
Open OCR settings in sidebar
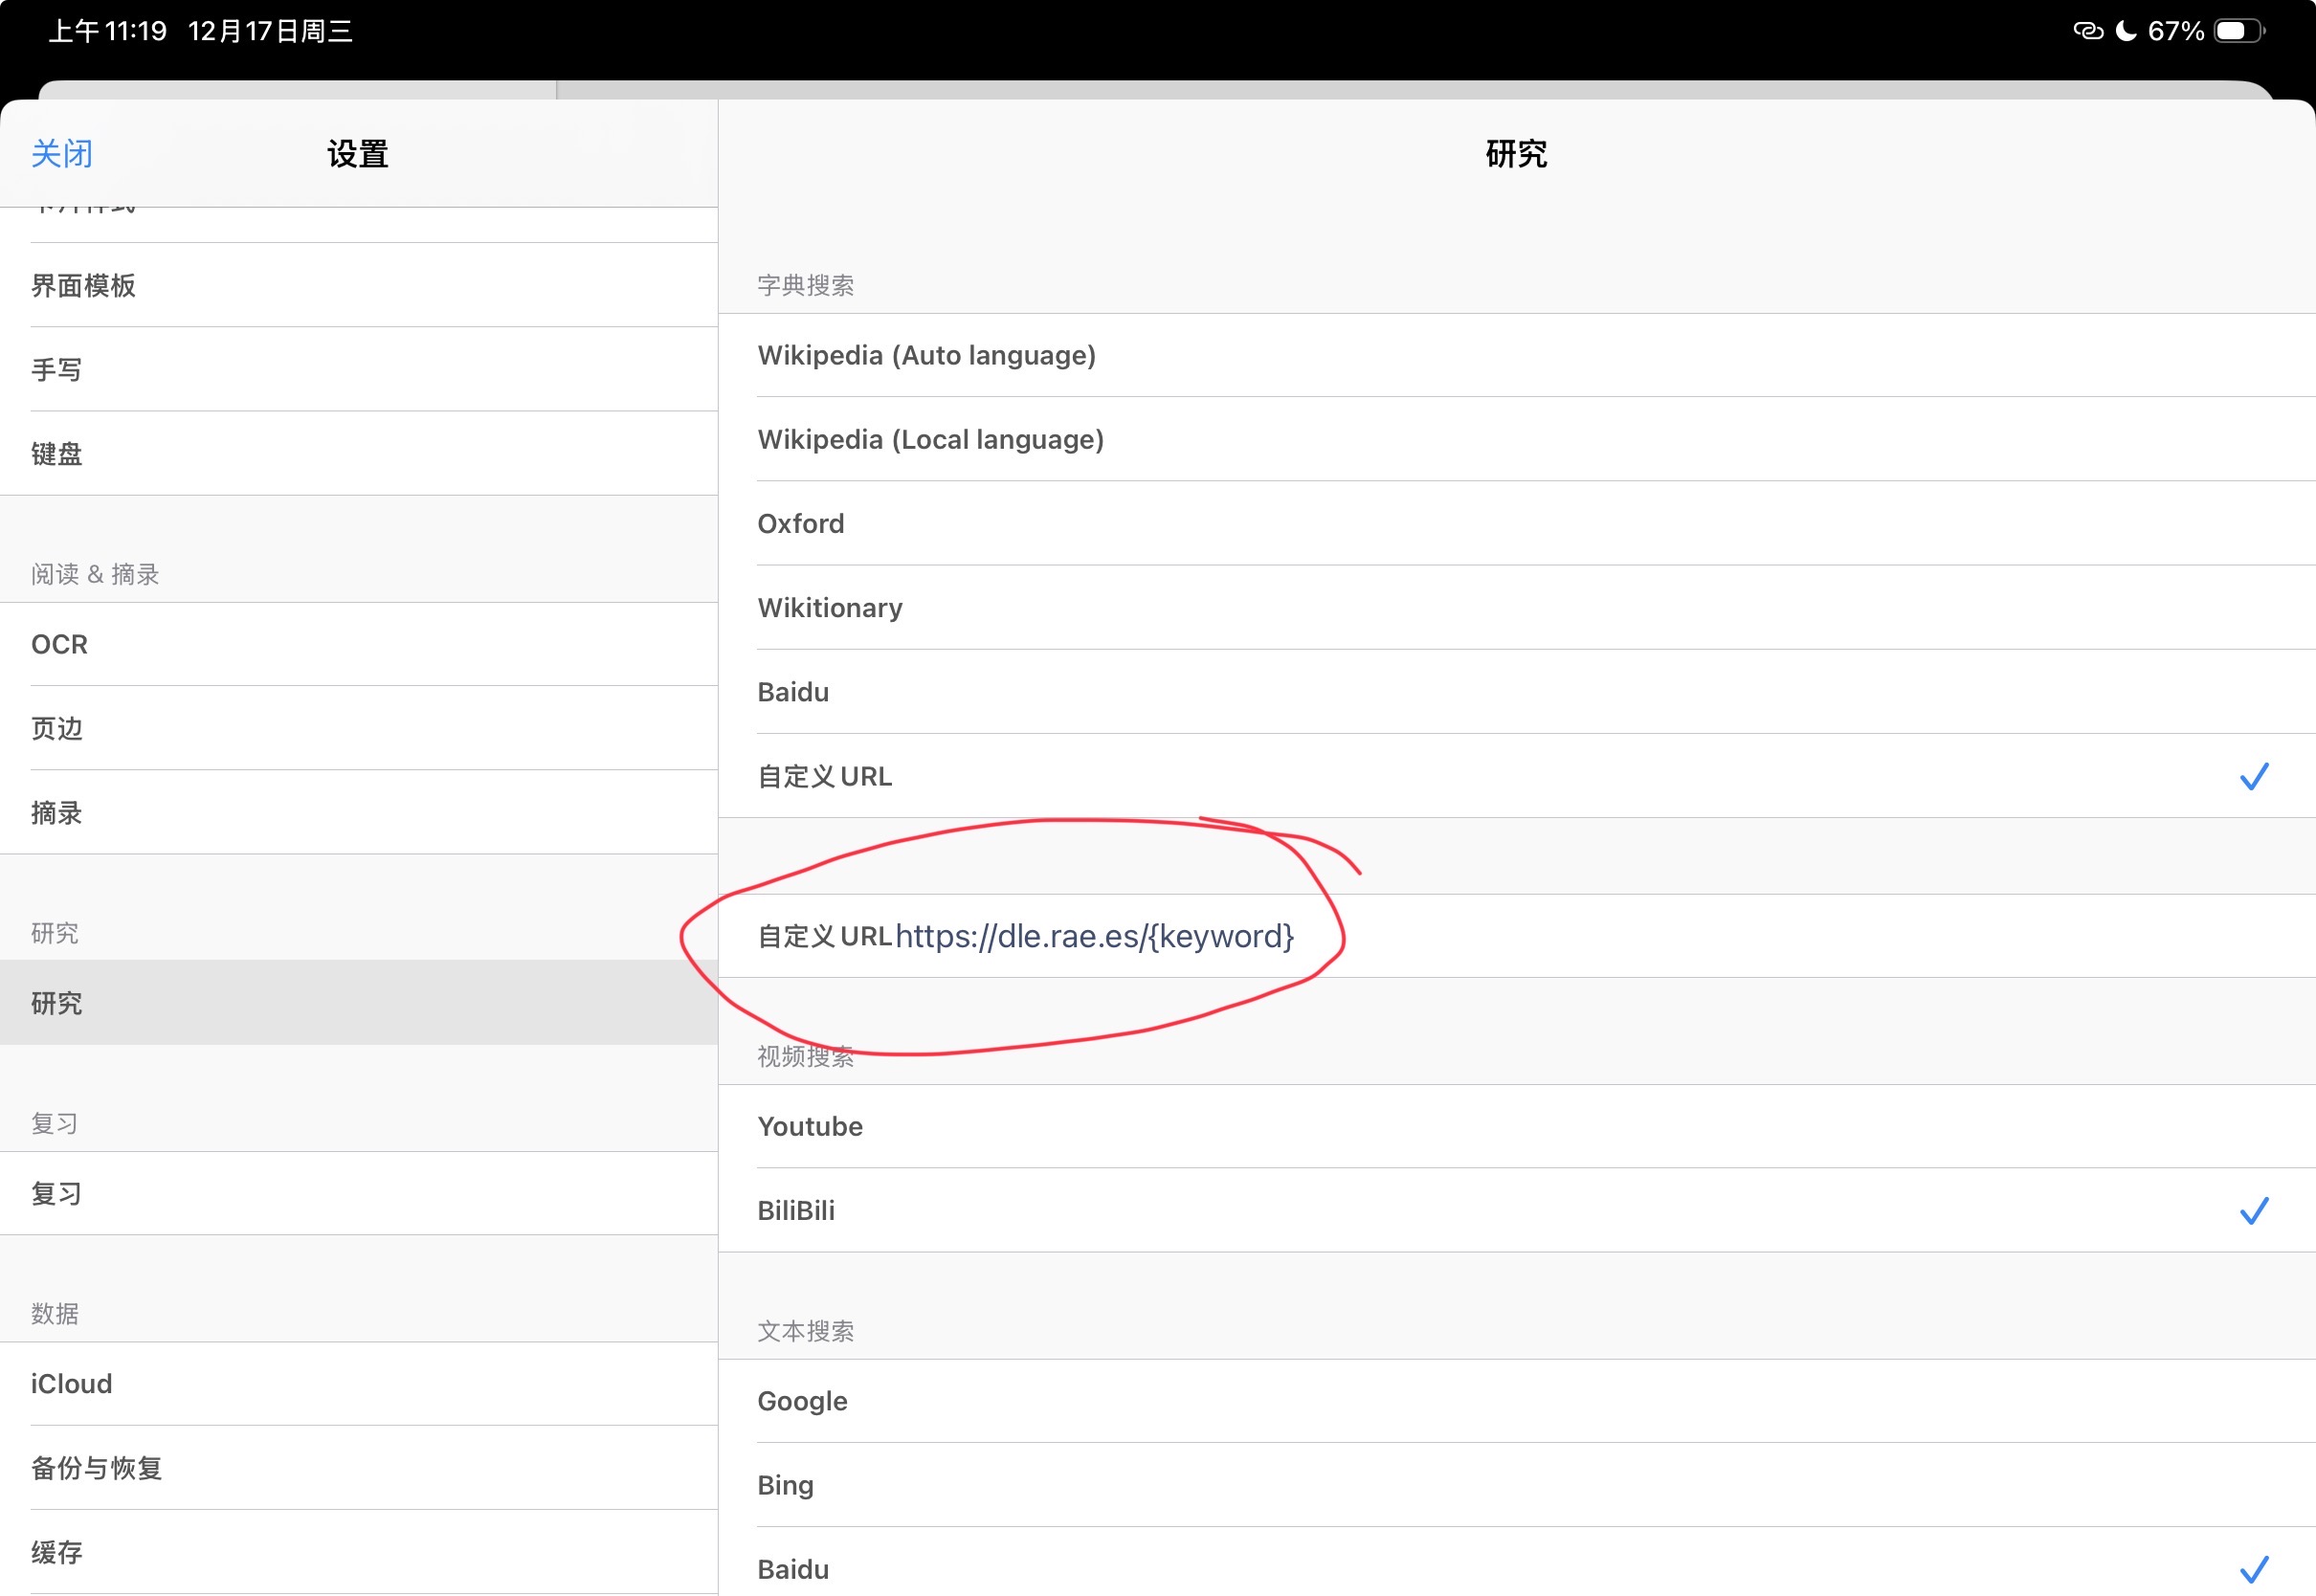(60, 645)
